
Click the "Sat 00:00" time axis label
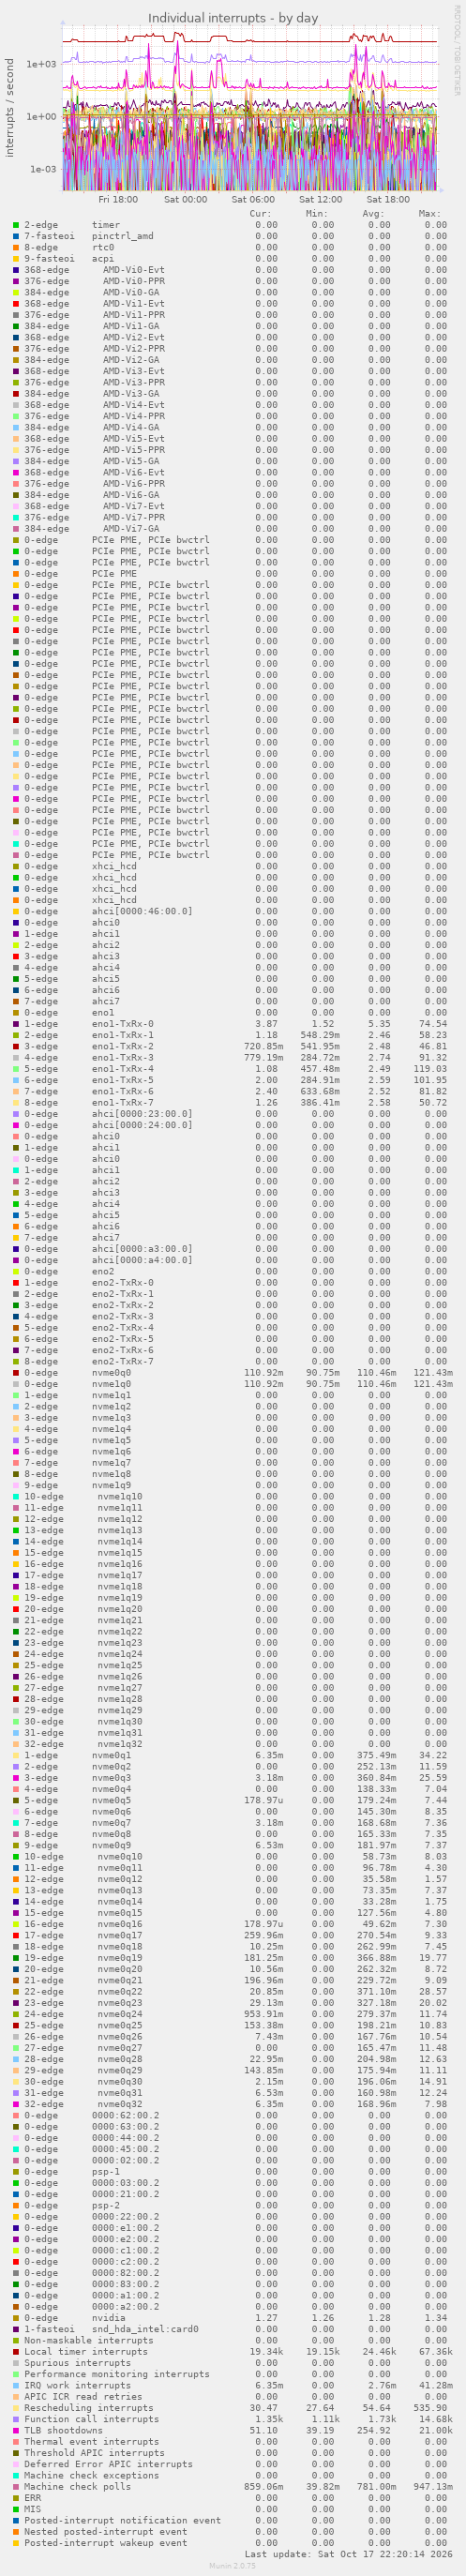click(186, 199)
